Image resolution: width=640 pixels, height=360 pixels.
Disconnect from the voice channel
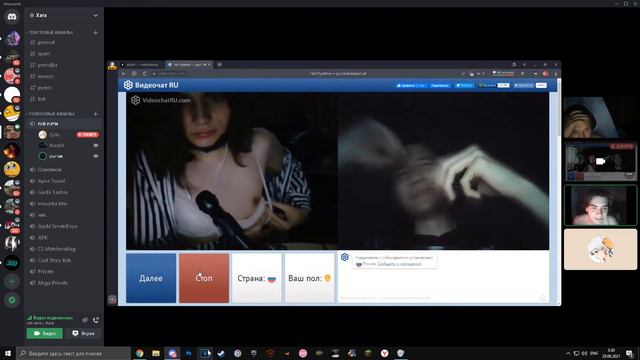96,320
